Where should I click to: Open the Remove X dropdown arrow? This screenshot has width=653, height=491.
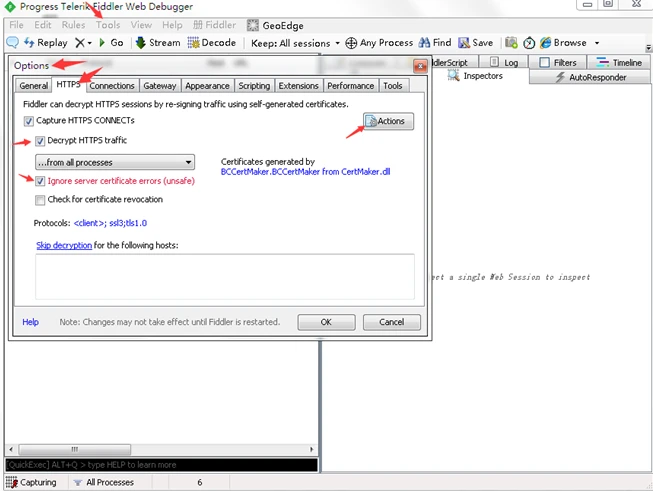90,43
